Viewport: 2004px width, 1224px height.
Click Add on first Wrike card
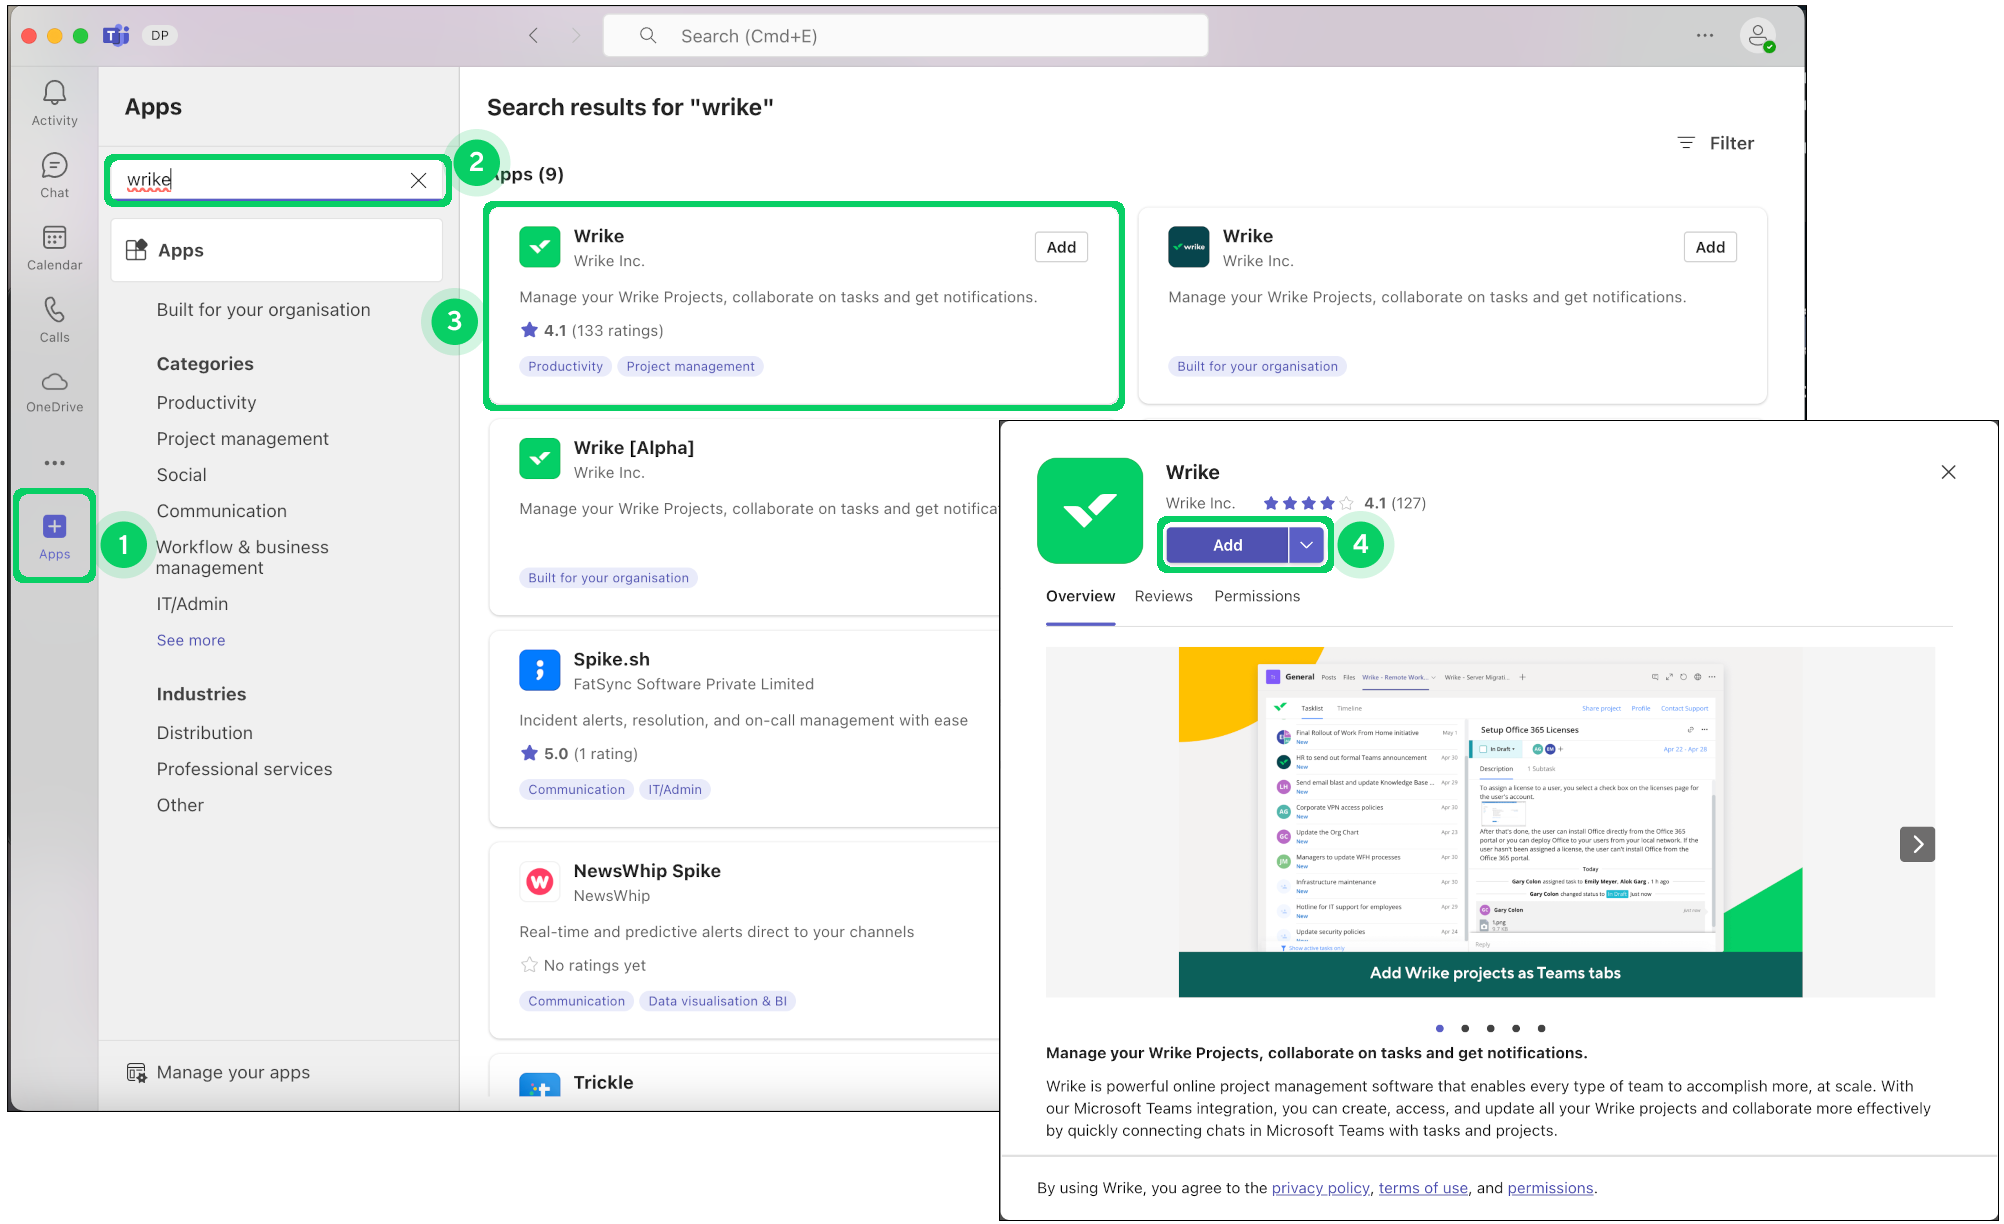(x=1060, y=247)
